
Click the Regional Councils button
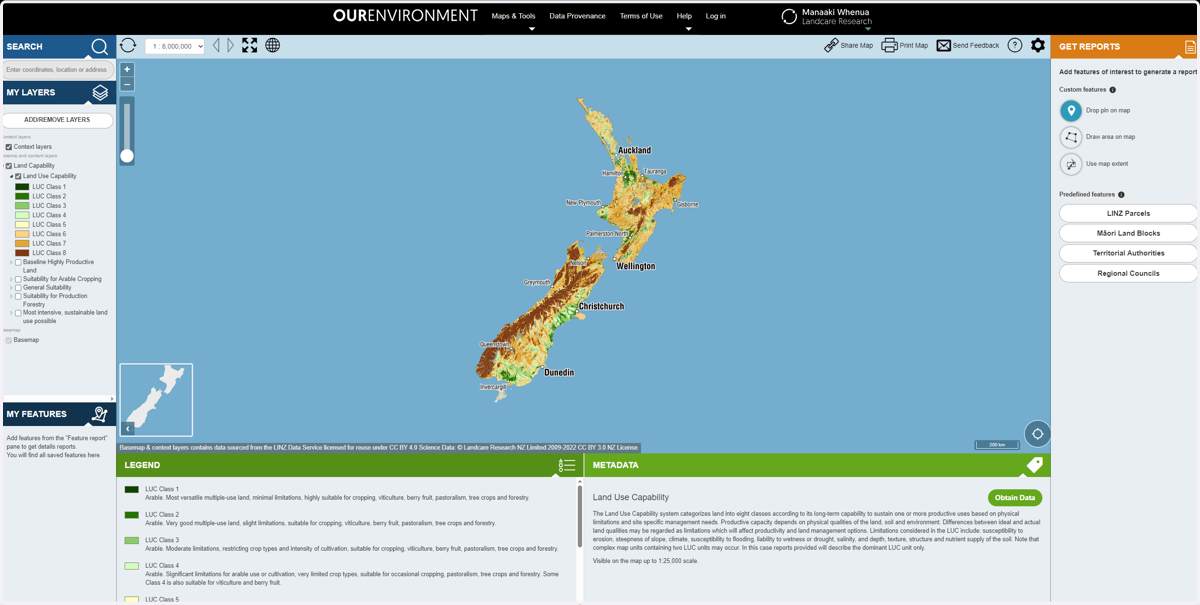point(1128,273)
